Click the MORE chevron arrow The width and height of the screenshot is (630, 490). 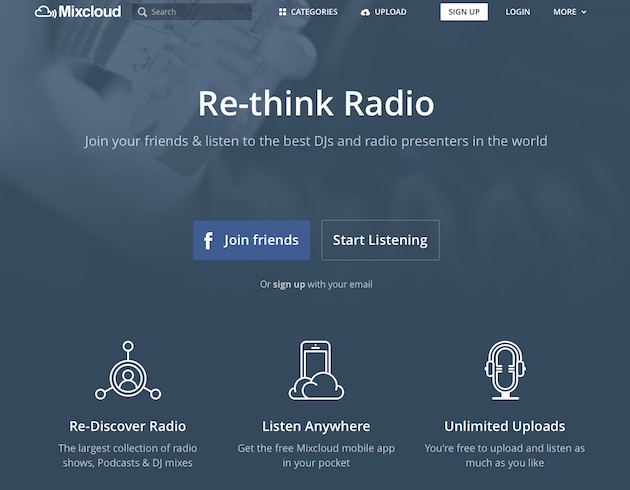tap(584, 12)
